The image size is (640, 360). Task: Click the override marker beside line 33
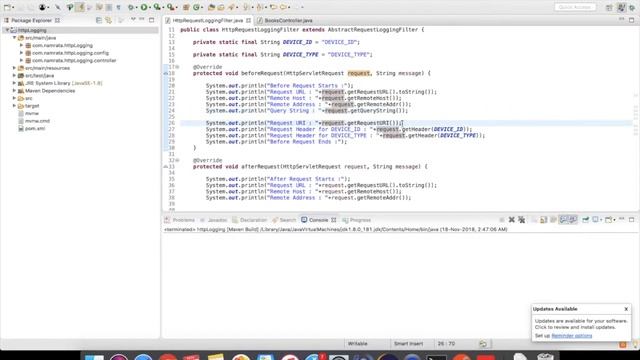point(166,167)
